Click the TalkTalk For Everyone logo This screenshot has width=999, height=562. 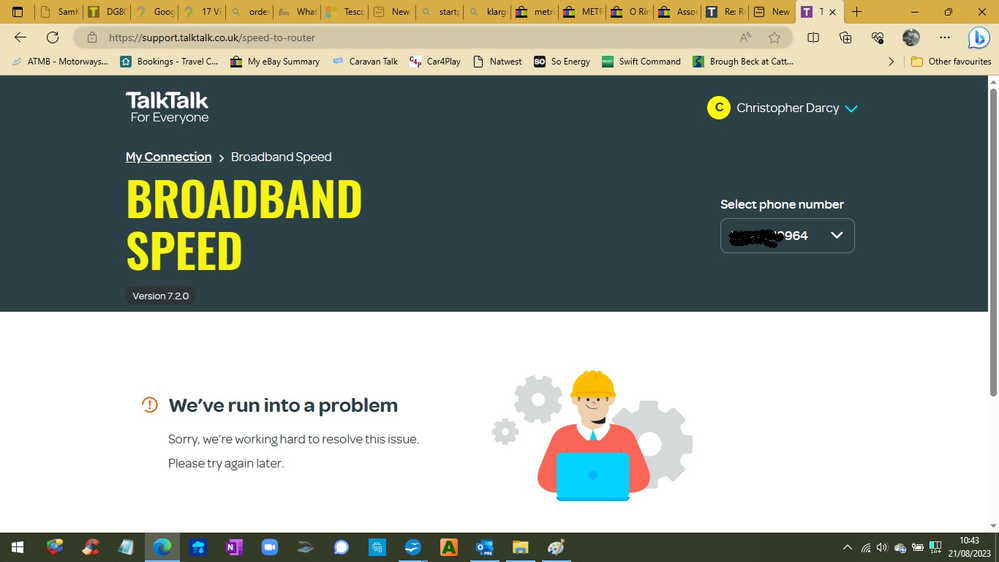(167, 107)
